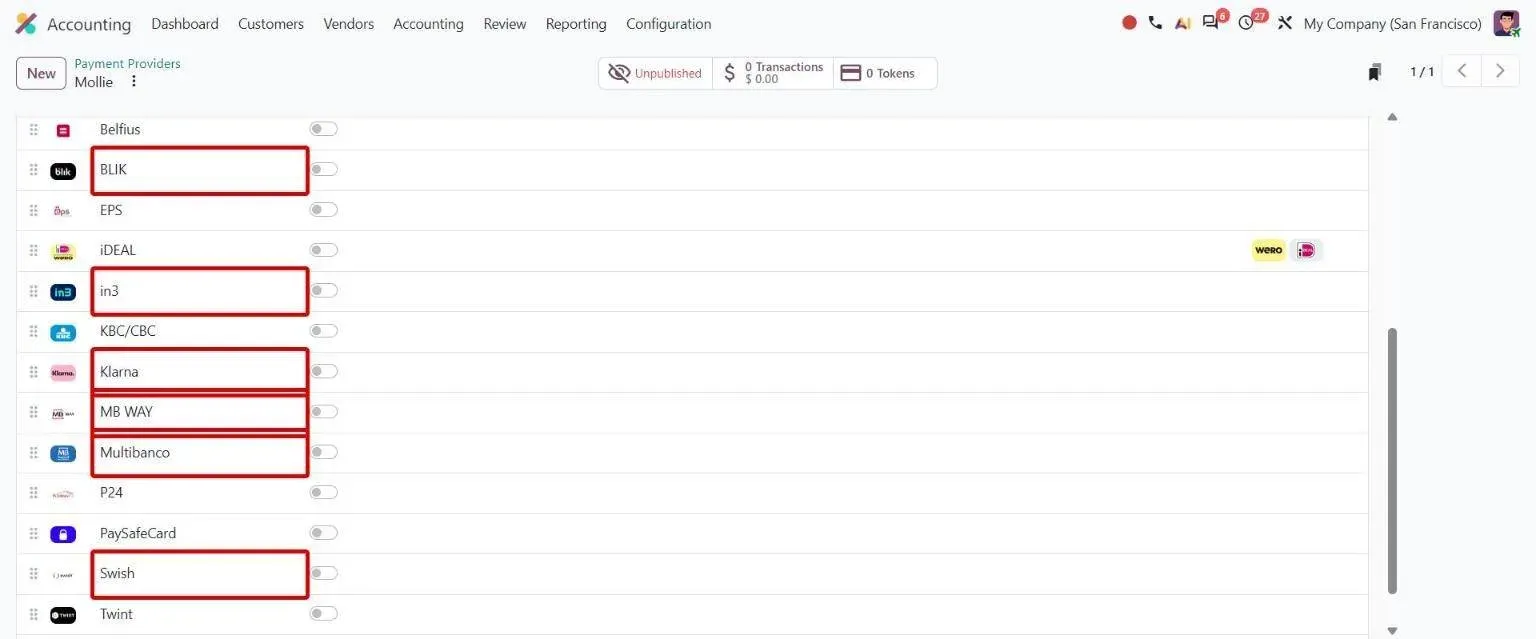Enable the iDEAL payment method toggle

(323, 250)
